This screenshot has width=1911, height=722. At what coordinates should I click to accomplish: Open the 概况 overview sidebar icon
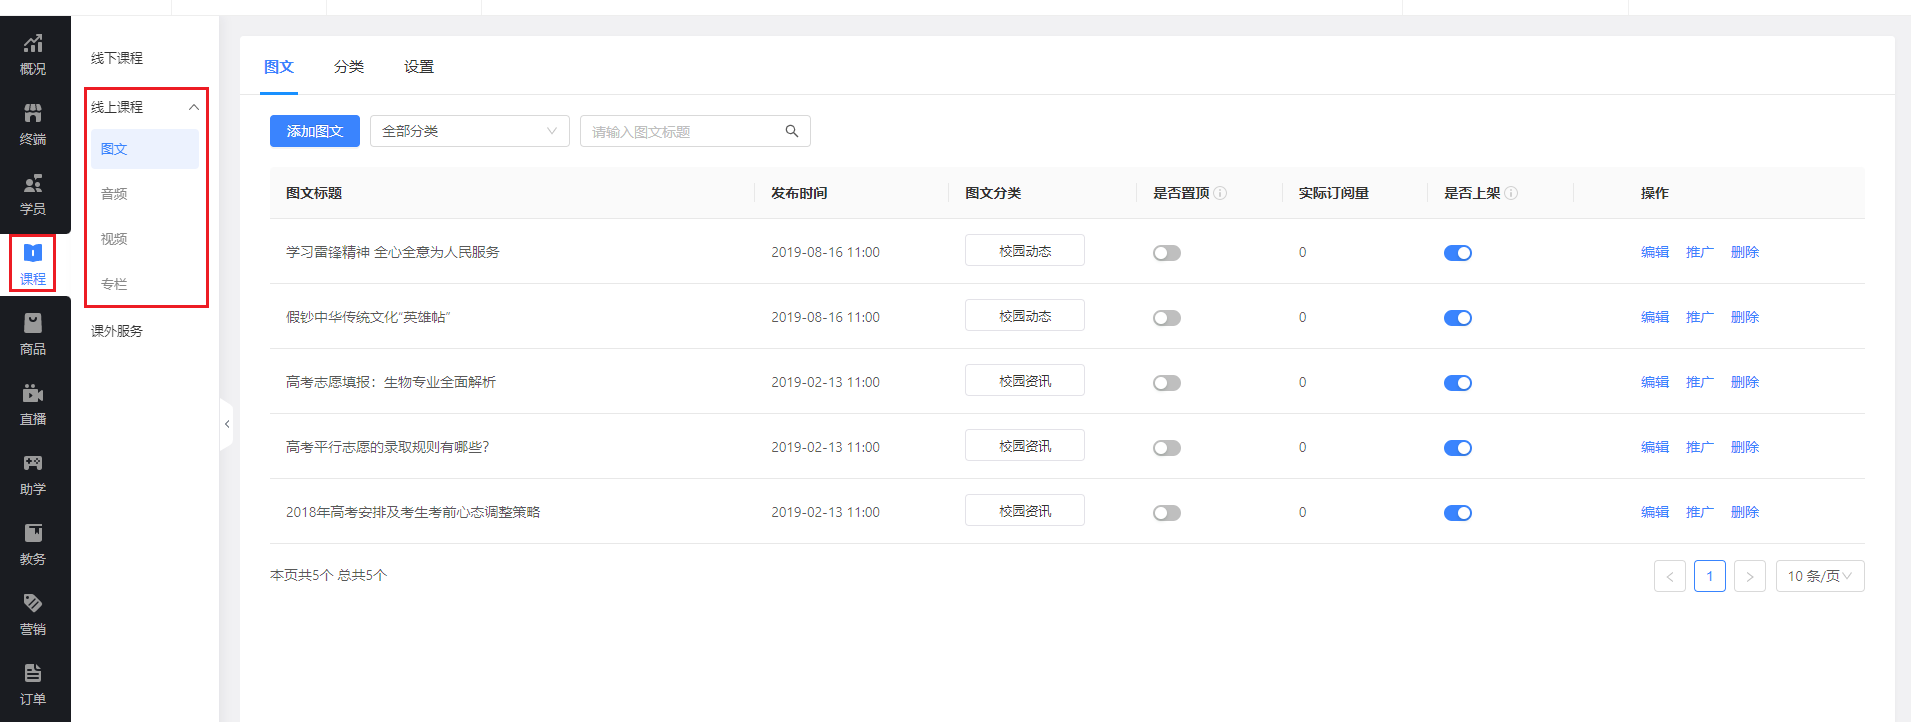point(33,54)
